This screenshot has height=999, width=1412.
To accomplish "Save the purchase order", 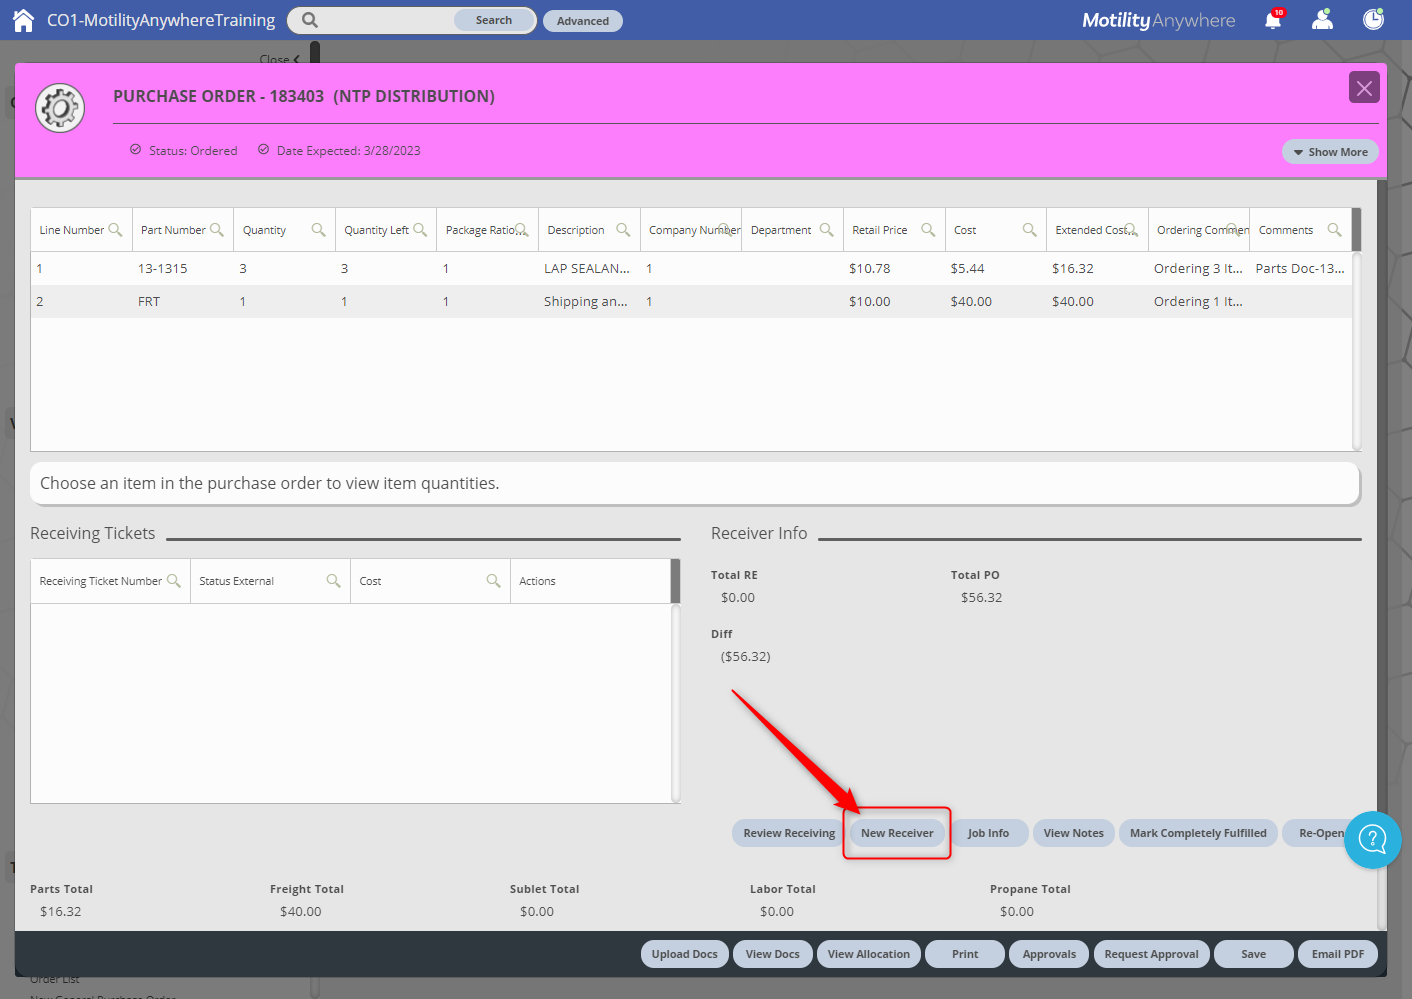I will point(1254,954).
